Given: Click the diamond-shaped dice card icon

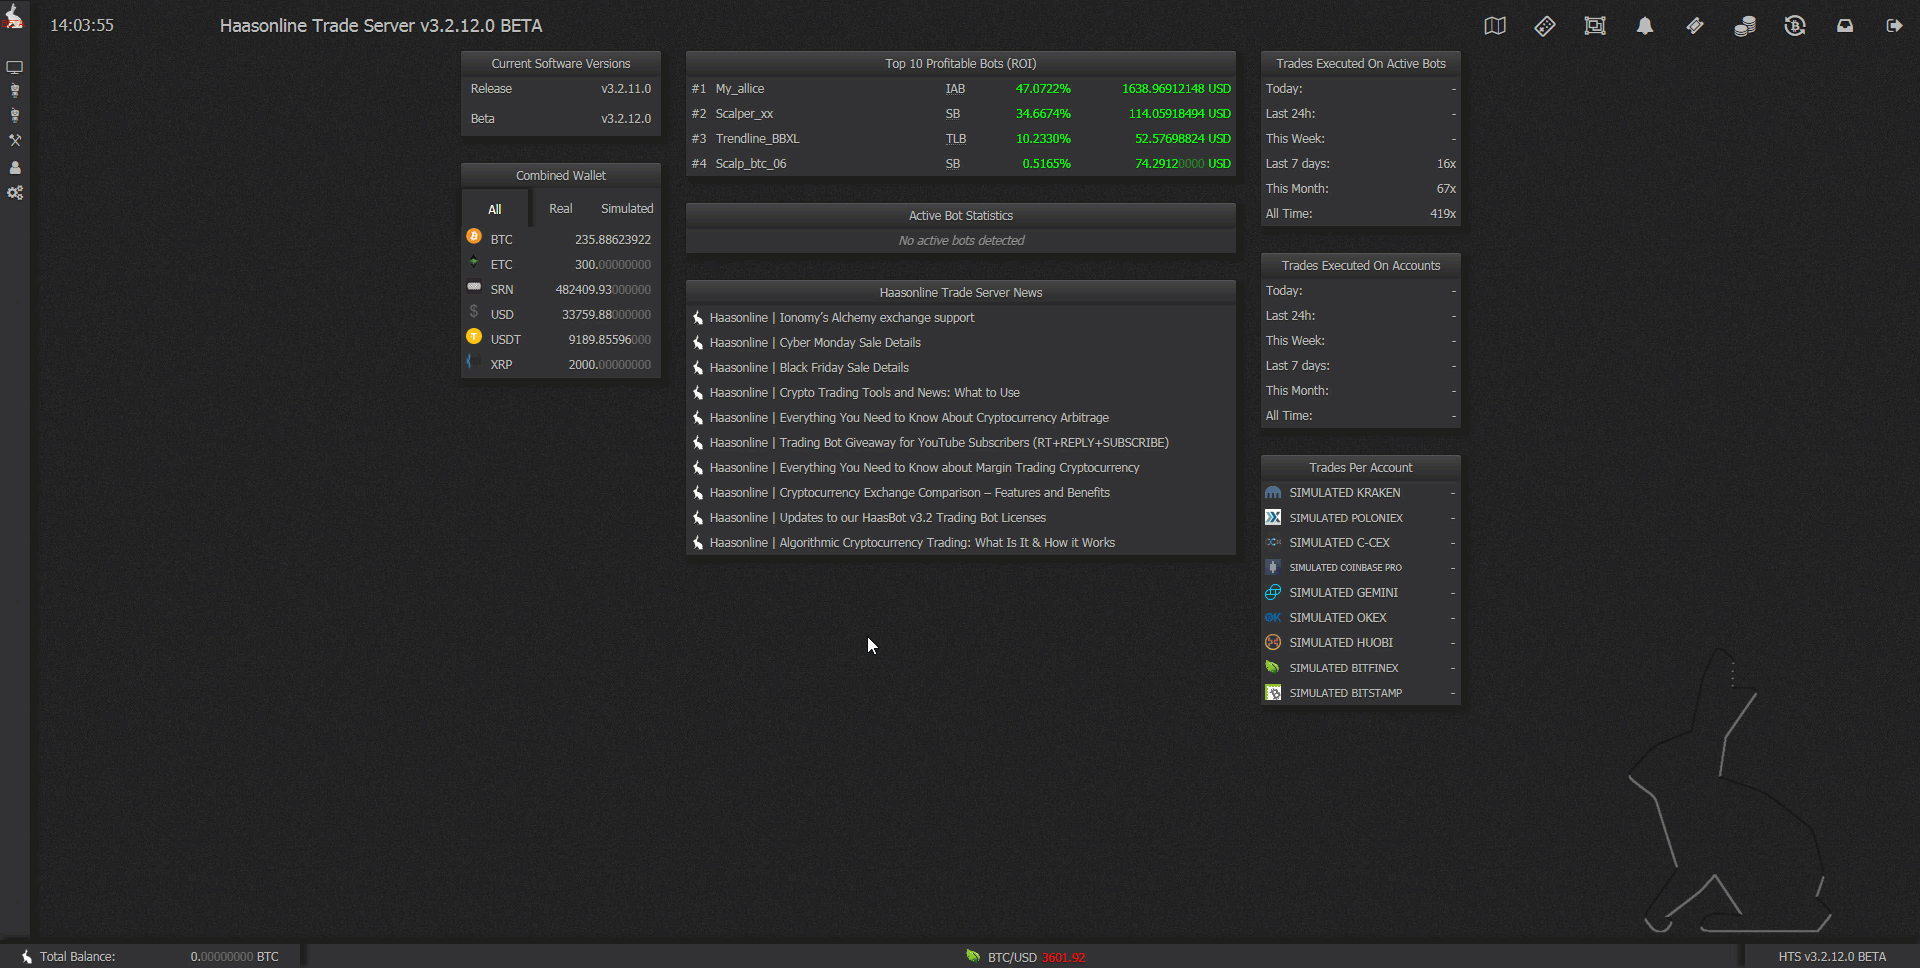Looking at the screenshot, I should (1545, 26).
